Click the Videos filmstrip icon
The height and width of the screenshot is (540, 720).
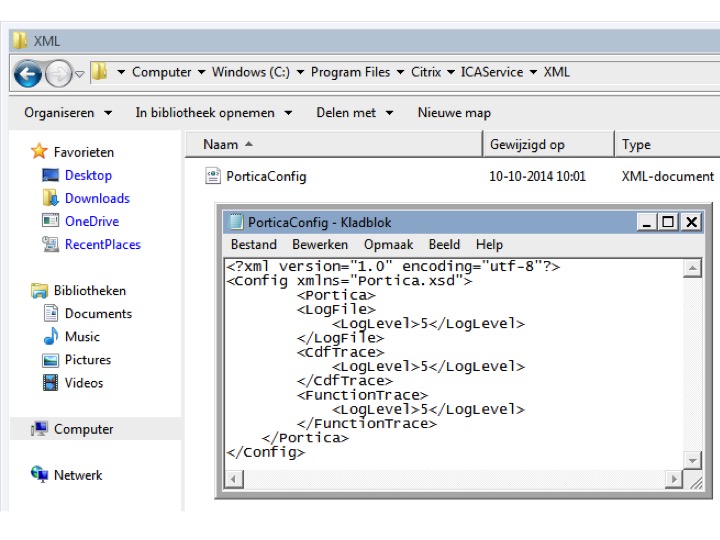pos(50,382)
